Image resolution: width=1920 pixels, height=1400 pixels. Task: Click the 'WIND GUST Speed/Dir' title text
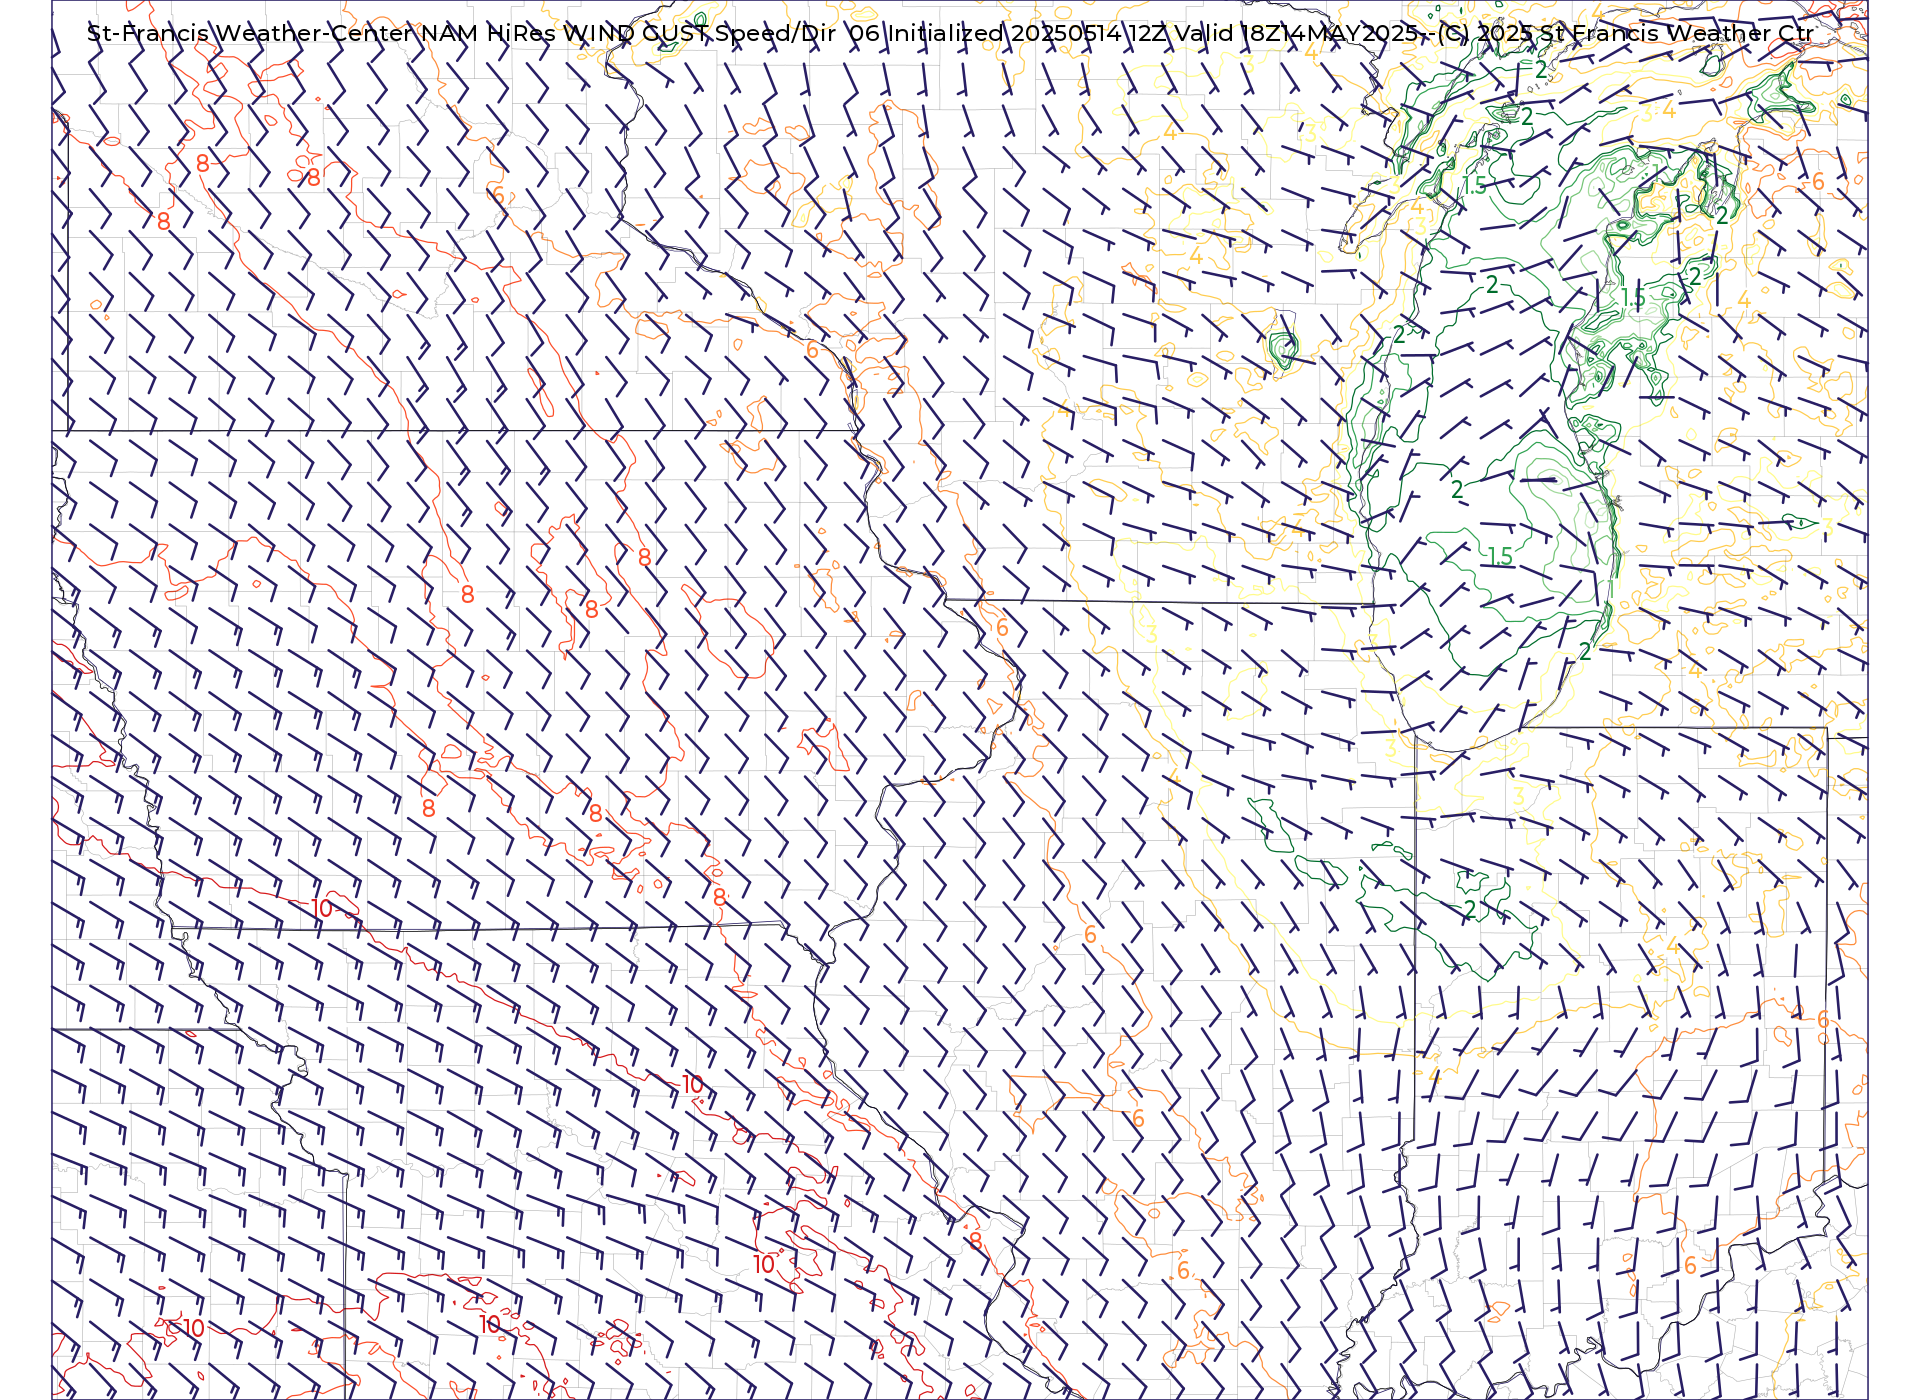tap(700, 33)
